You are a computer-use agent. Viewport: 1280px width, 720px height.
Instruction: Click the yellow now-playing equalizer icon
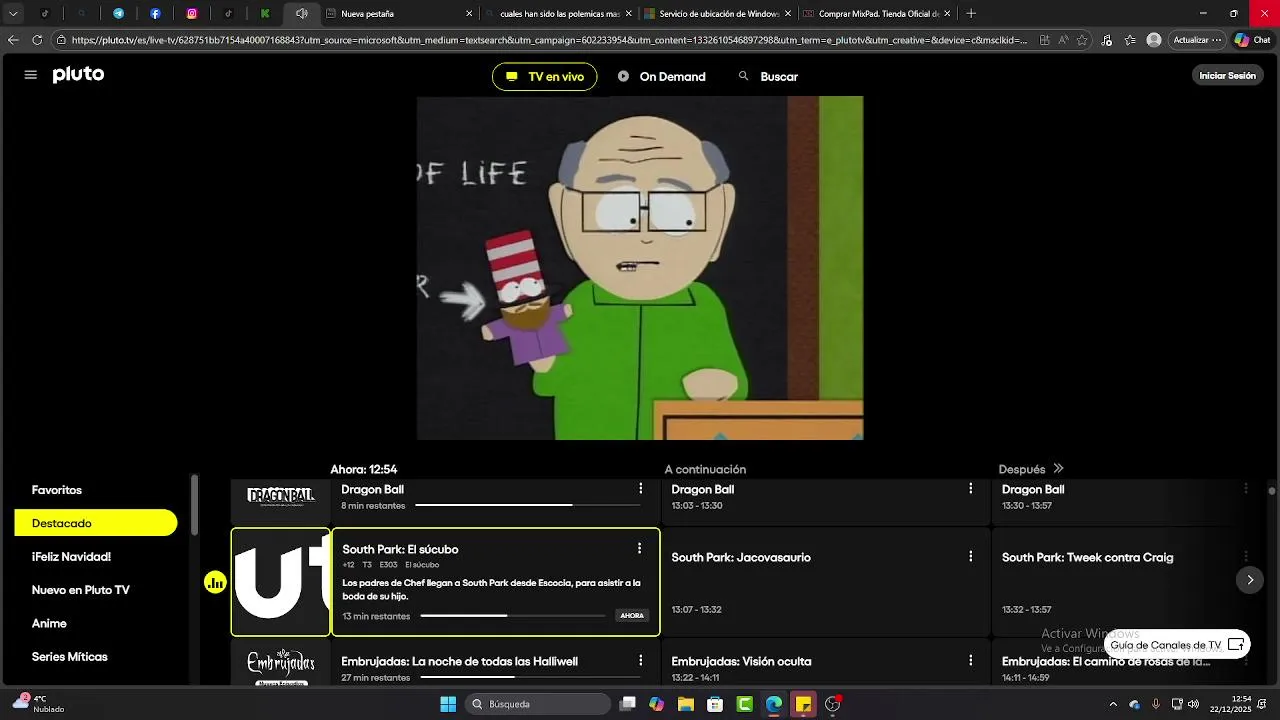215,582
